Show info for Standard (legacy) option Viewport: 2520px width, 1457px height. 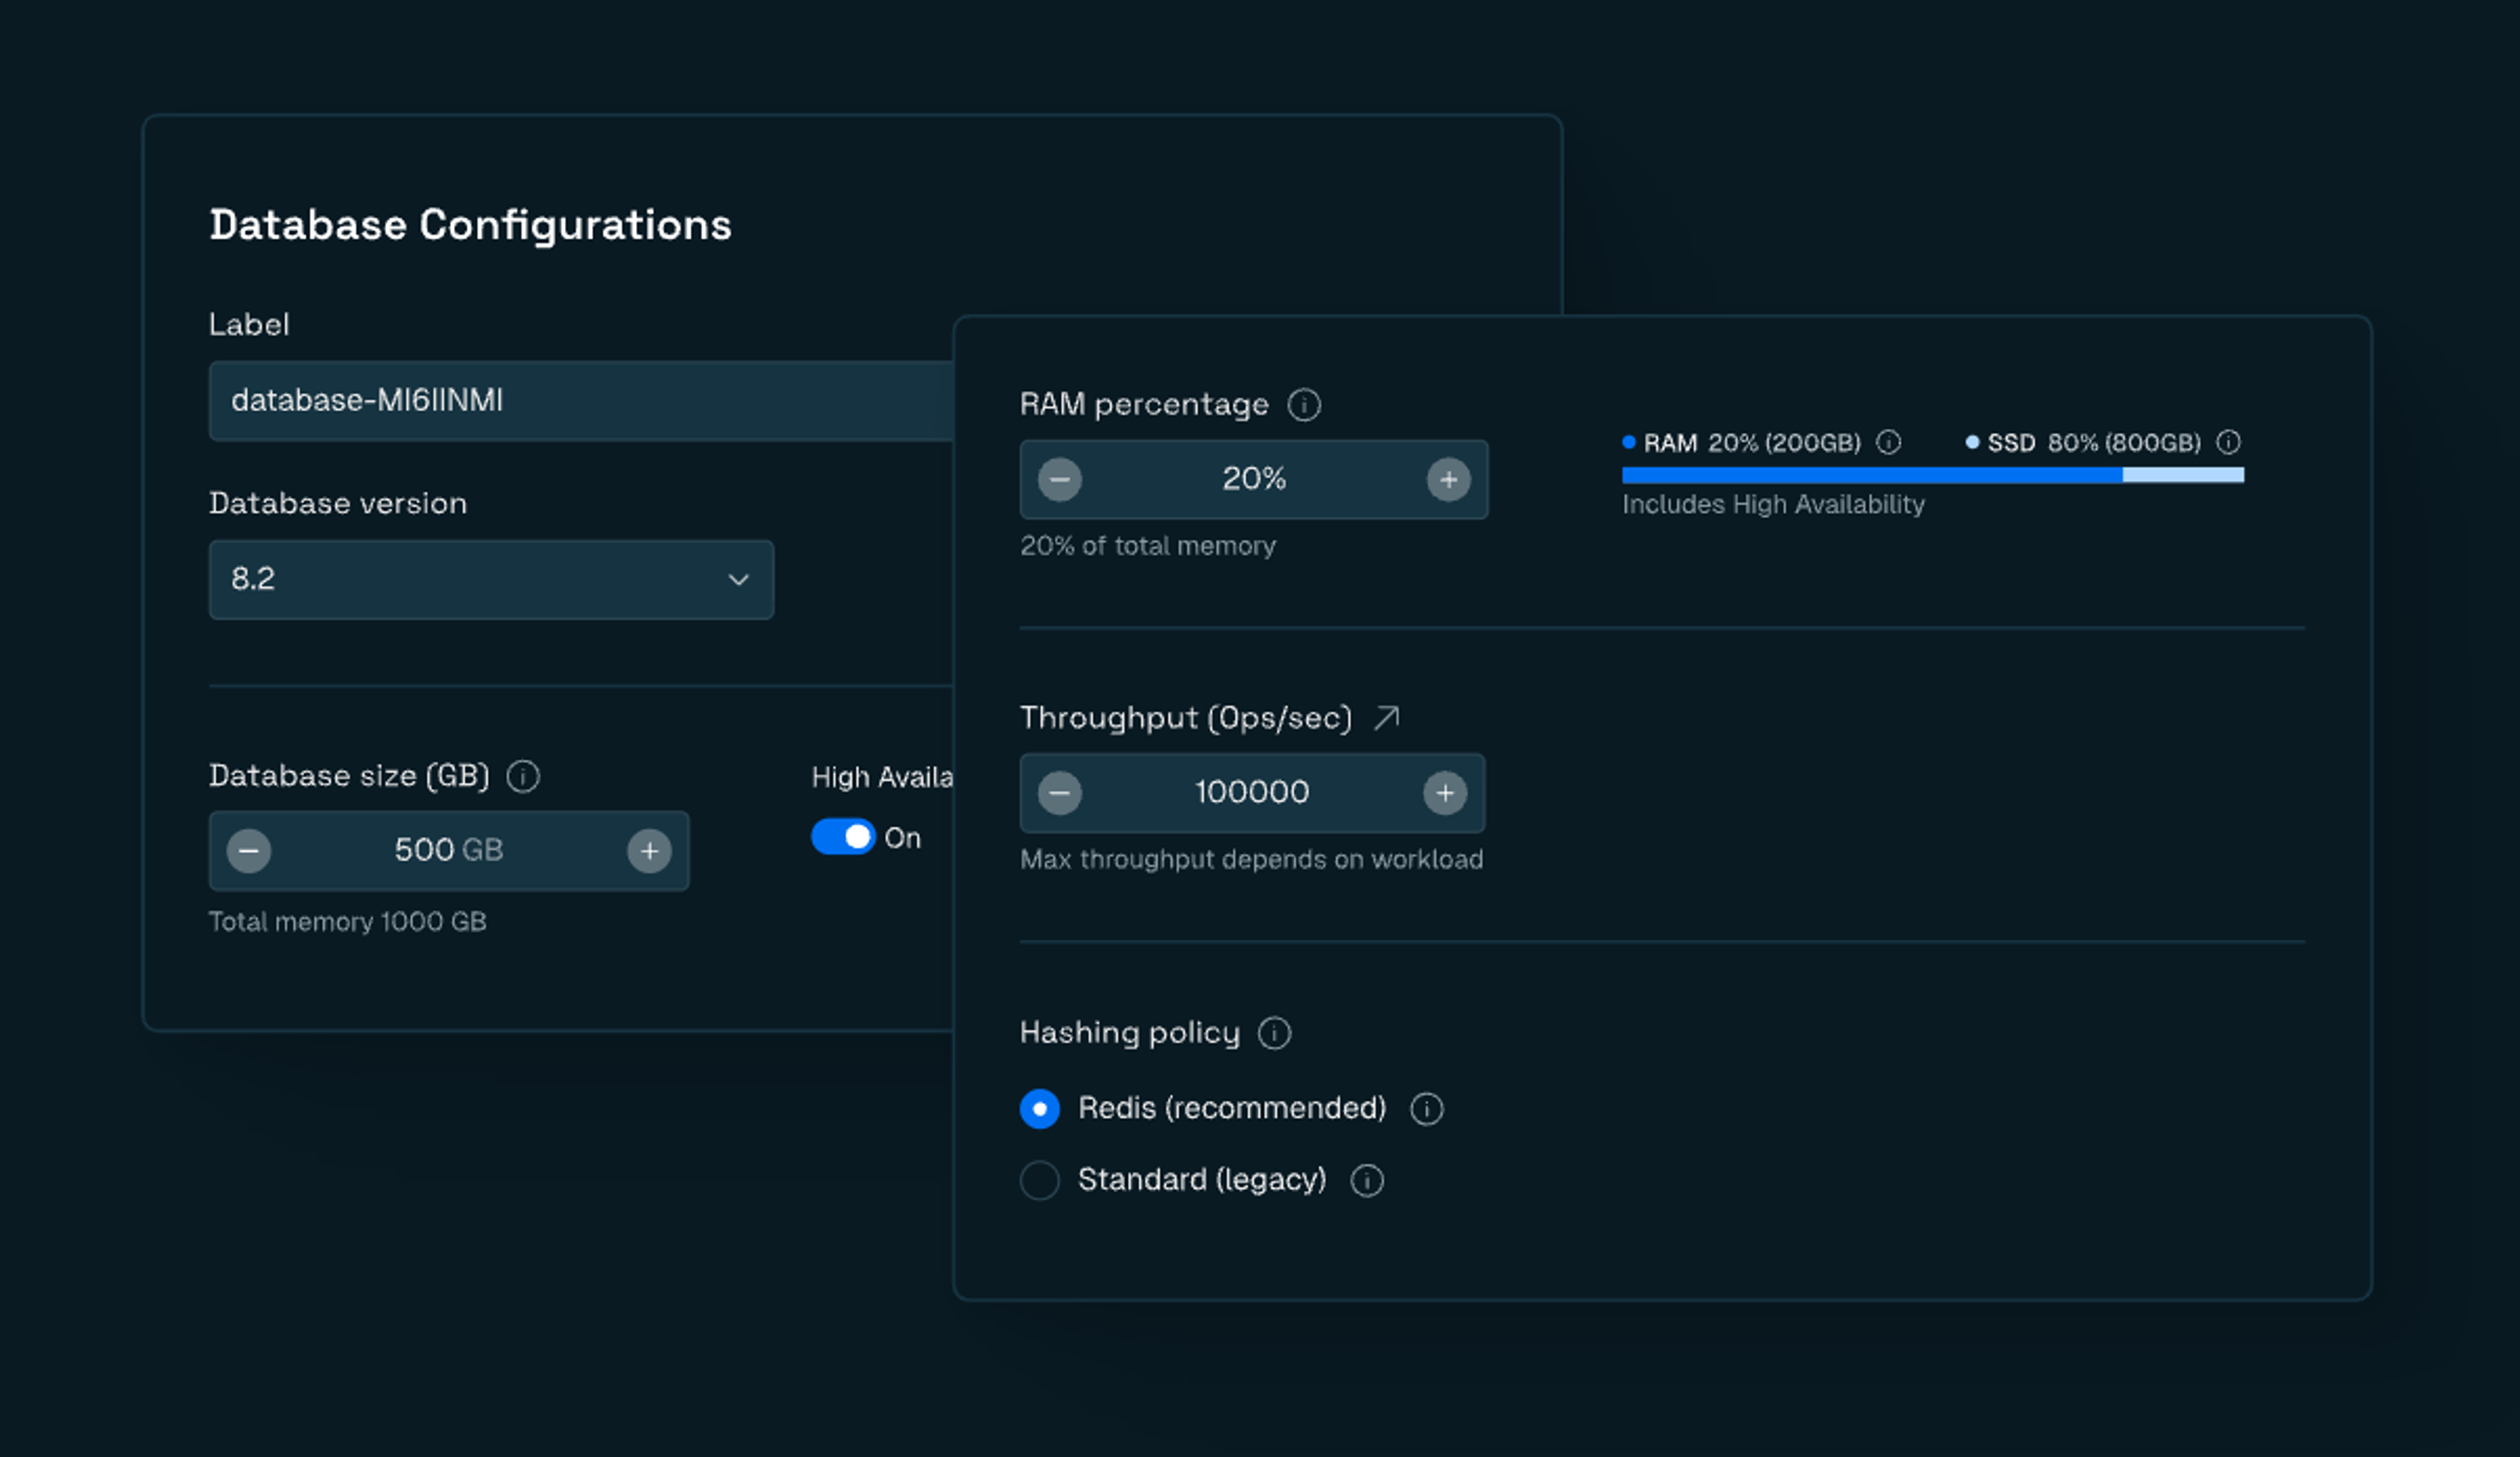1367,1181
